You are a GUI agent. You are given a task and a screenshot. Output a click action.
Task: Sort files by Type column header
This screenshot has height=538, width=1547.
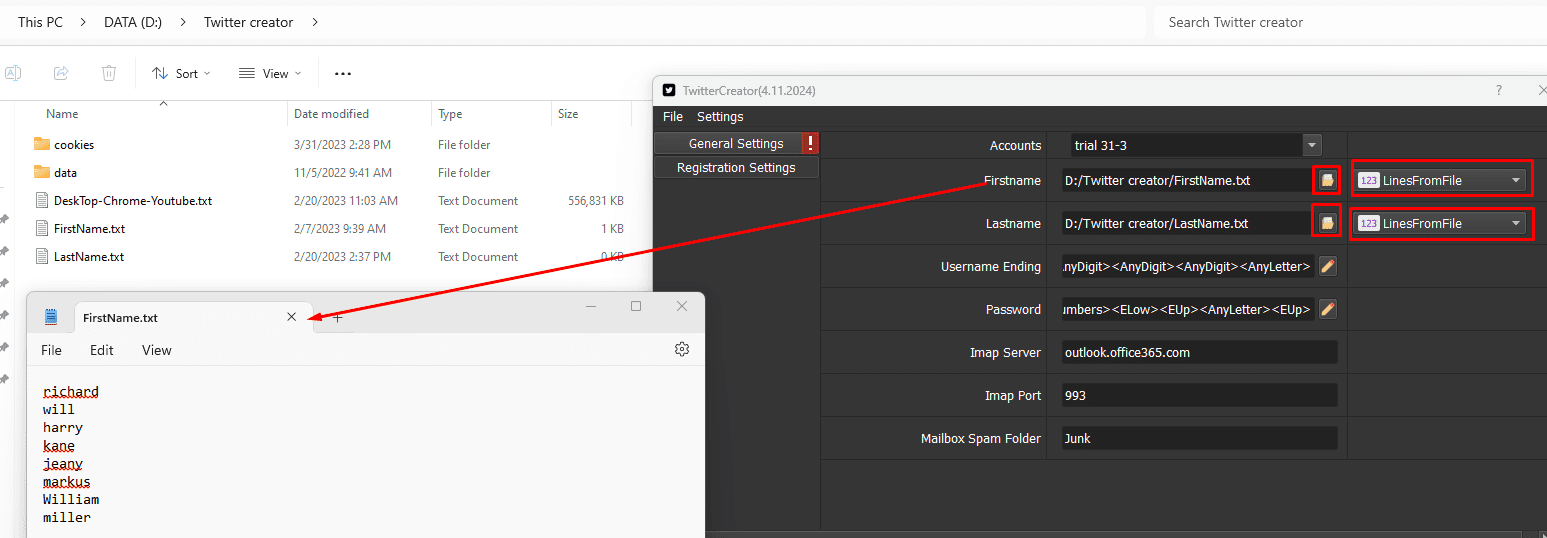coord(450,114)
